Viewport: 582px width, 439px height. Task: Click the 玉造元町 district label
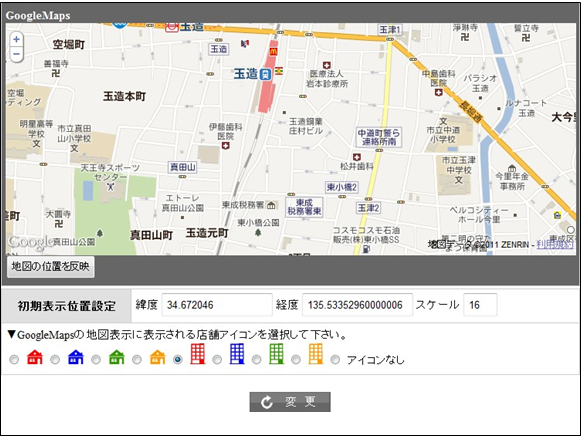pyautogui.click(x=207, y=233)
